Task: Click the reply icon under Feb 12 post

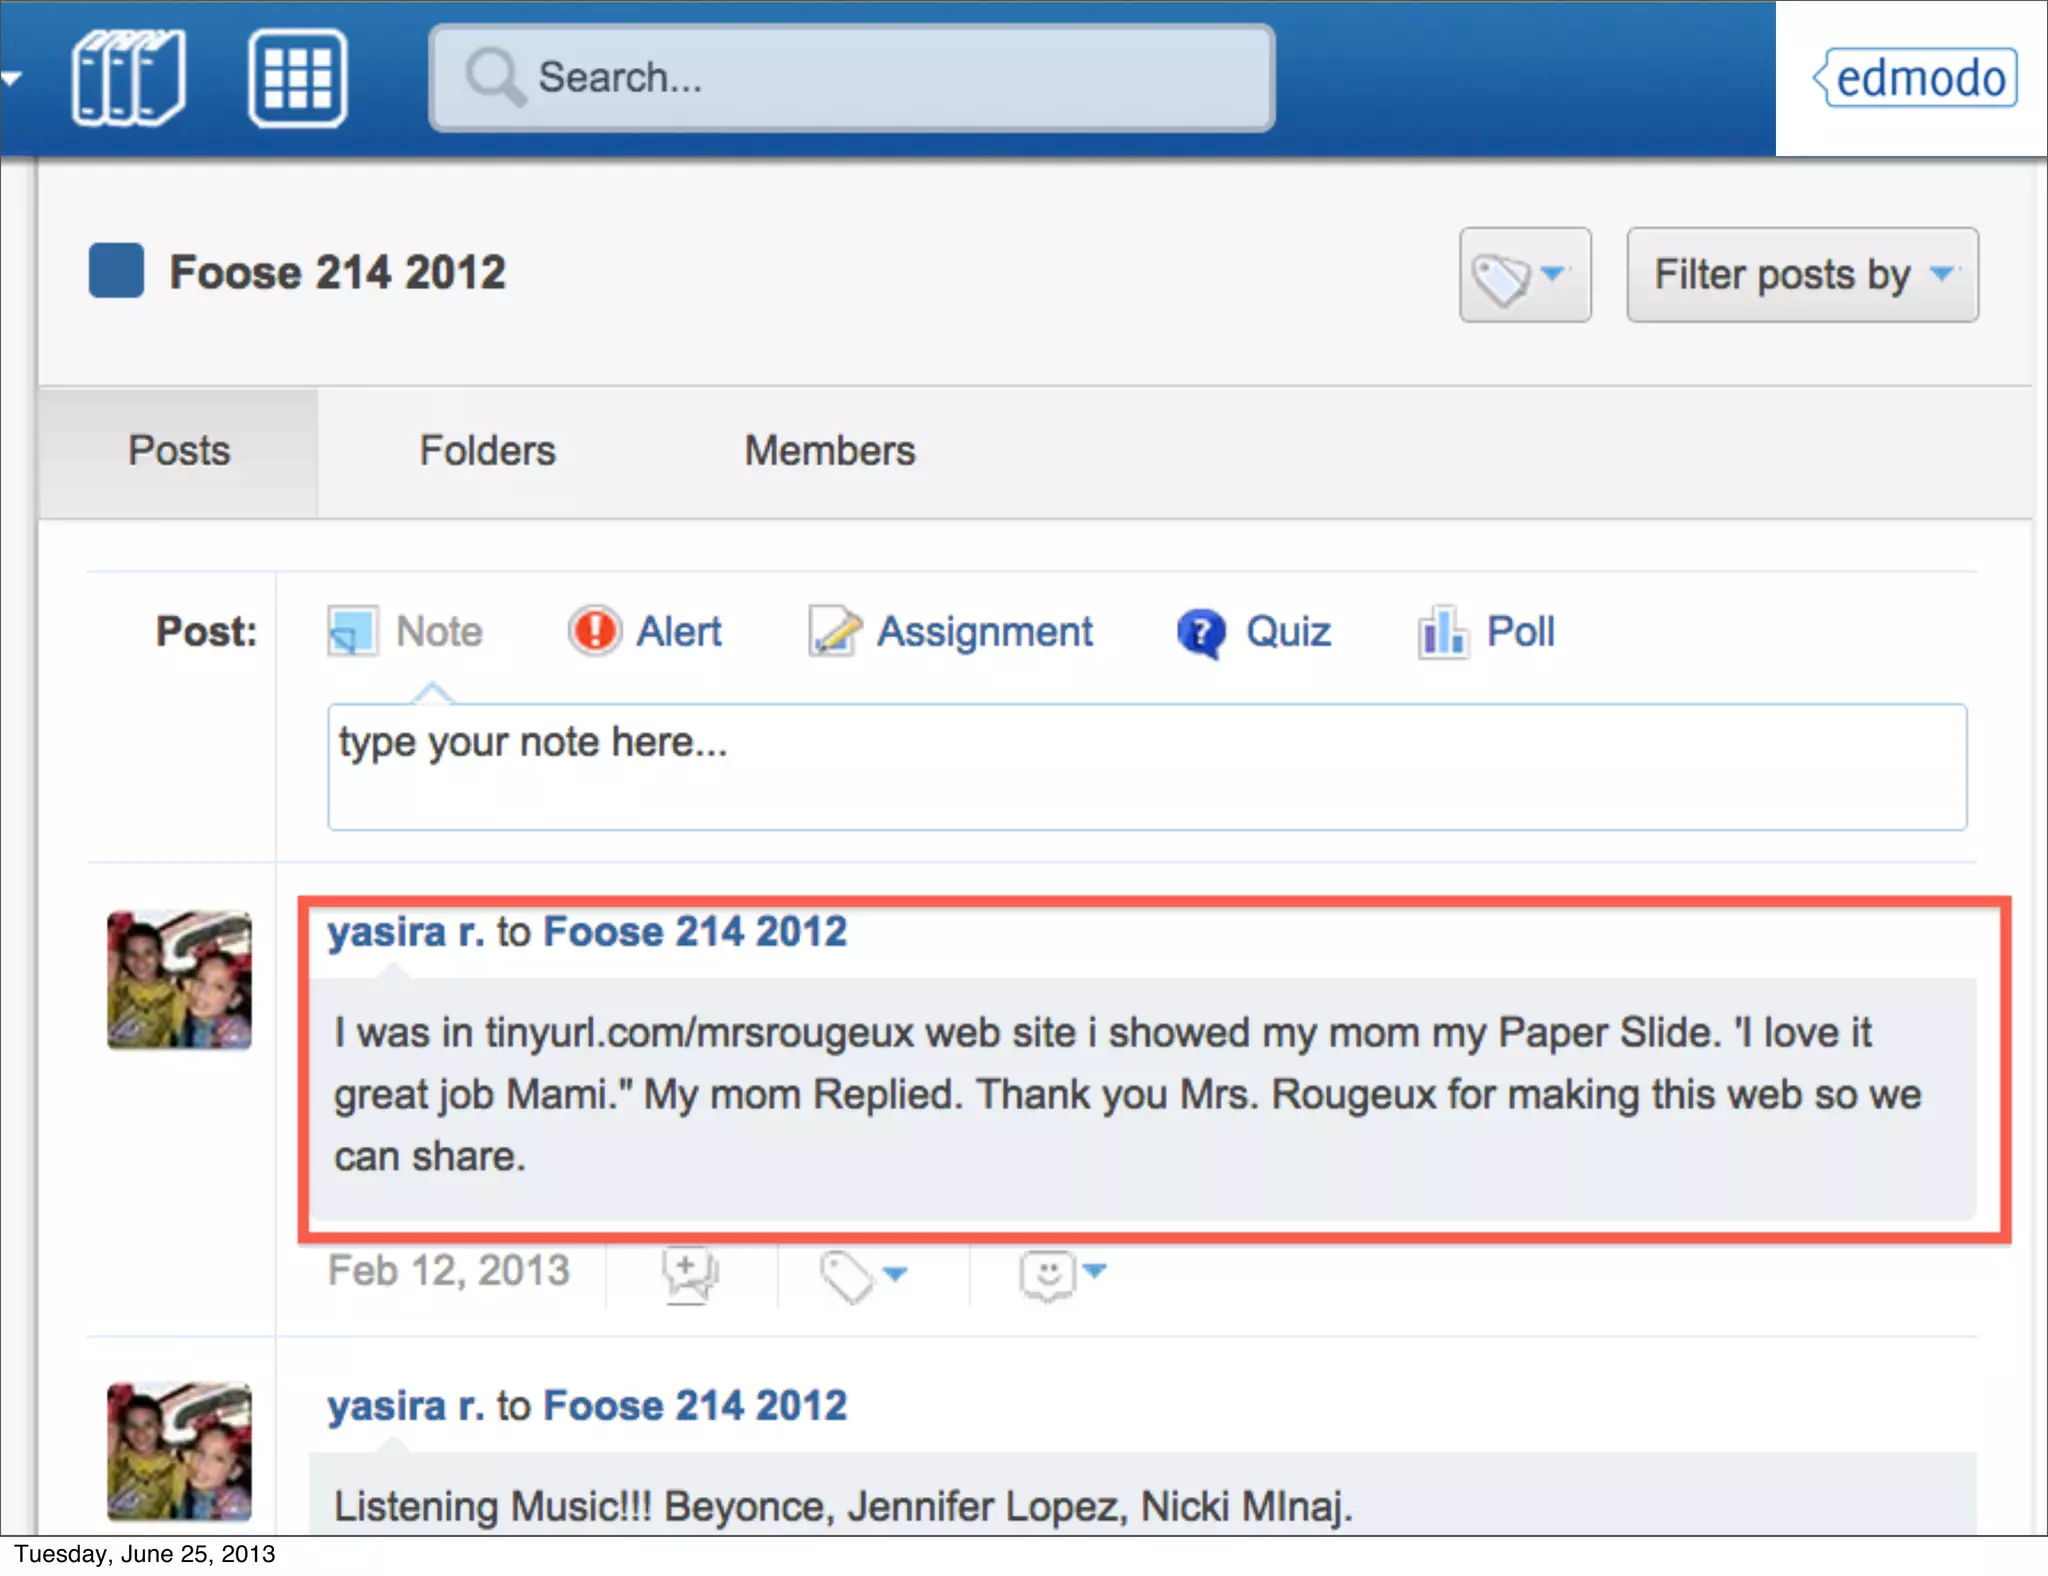Action: [x=689, y=1275]
